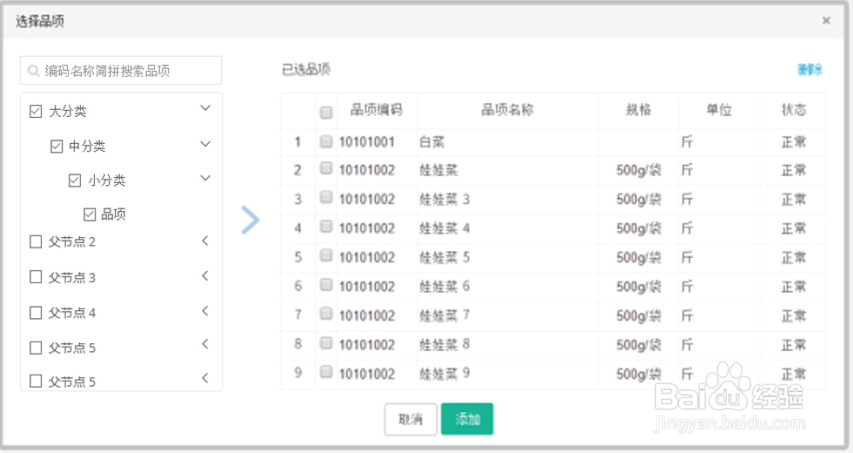
Task: Collapse the 小分类 chevron
Action: 205,178
